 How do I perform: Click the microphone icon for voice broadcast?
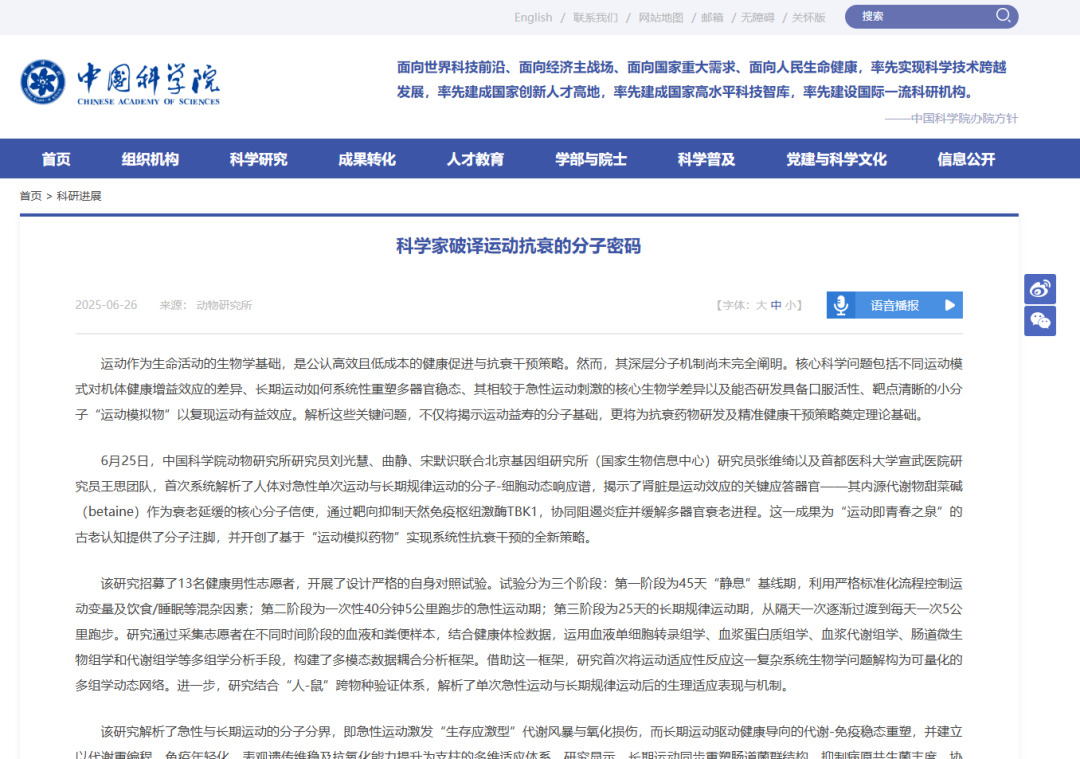click(x=841, y=305)
